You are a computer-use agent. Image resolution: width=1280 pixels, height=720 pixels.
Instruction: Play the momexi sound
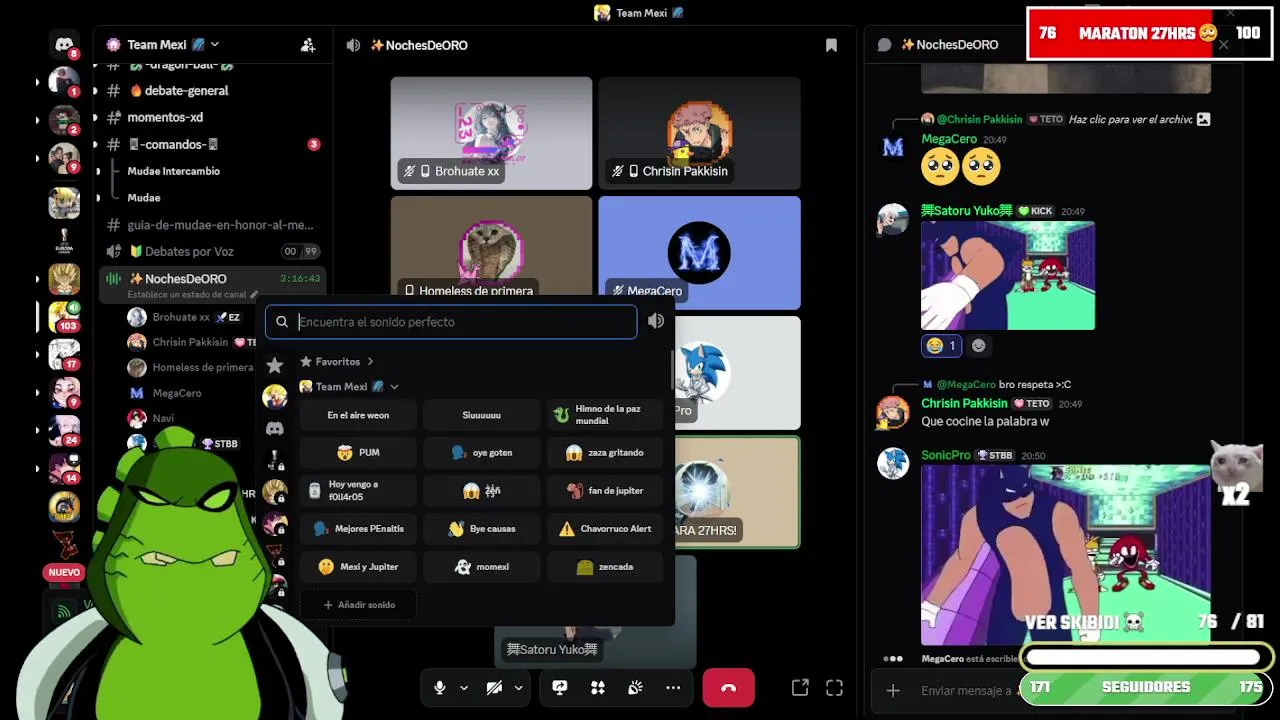[482, 567]
